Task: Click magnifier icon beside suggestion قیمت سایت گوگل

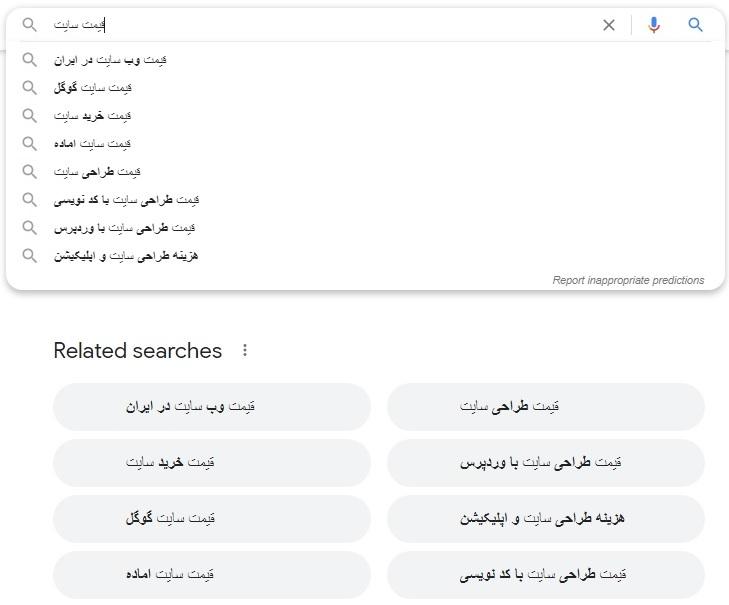Action: point(29,87)
